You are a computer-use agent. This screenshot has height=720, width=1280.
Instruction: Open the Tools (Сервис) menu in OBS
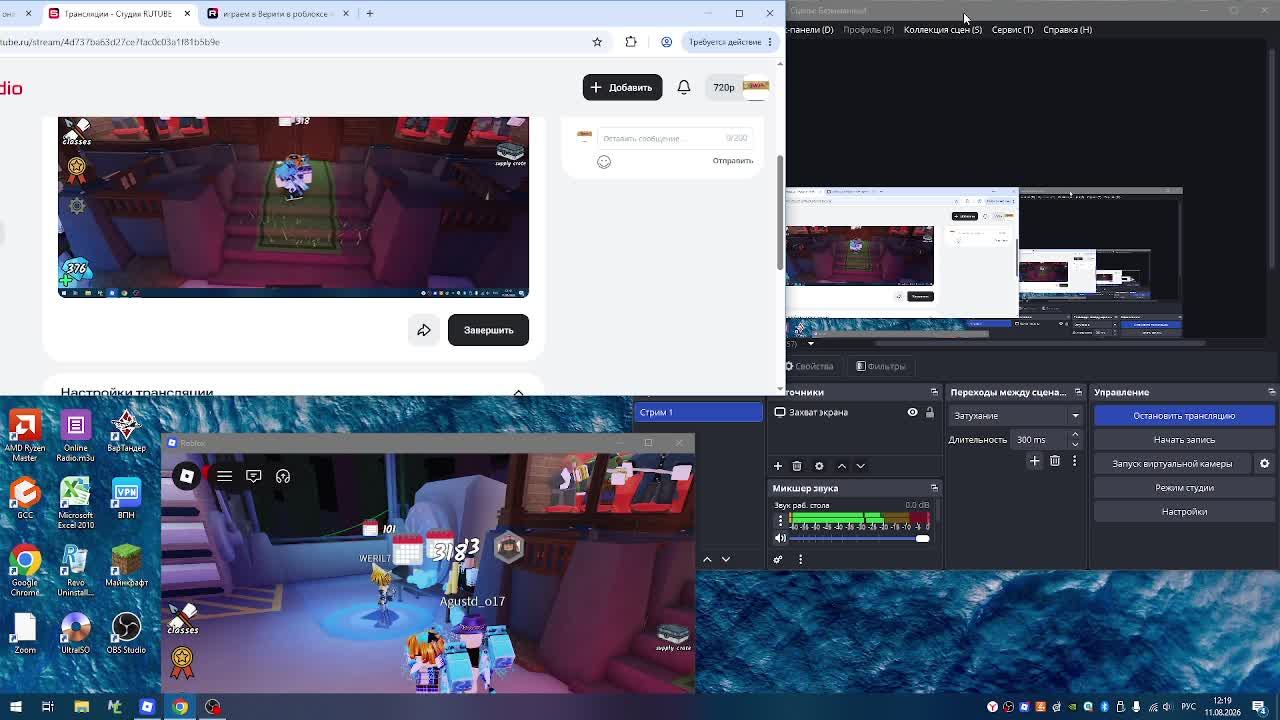(1012, 30)
